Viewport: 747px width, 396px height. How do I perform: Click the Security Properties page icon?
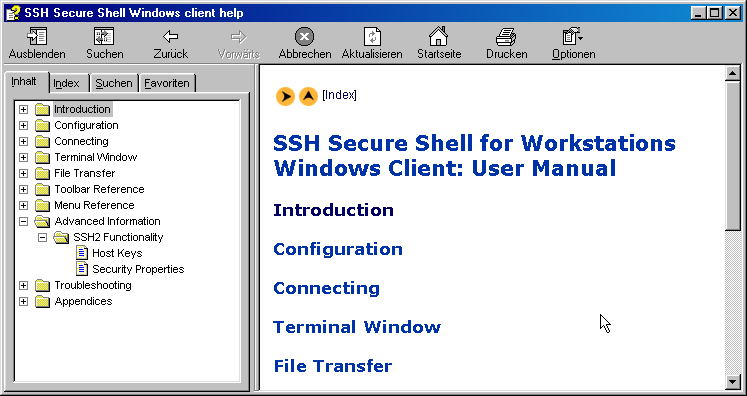tap(82, 269)
